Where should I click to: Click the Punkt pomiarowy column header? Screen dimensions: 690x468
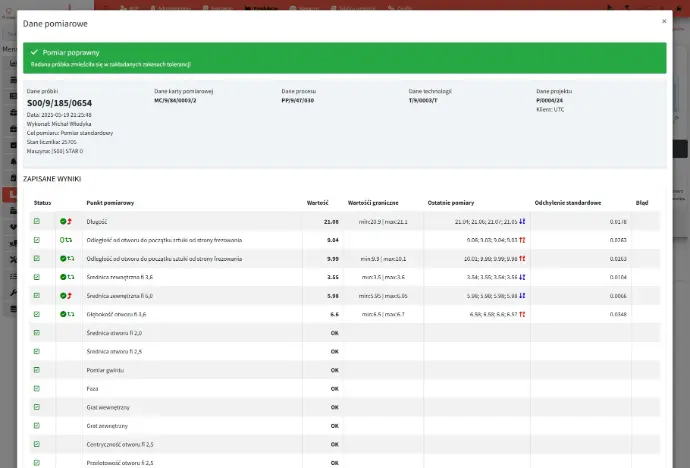click(110, 203)
